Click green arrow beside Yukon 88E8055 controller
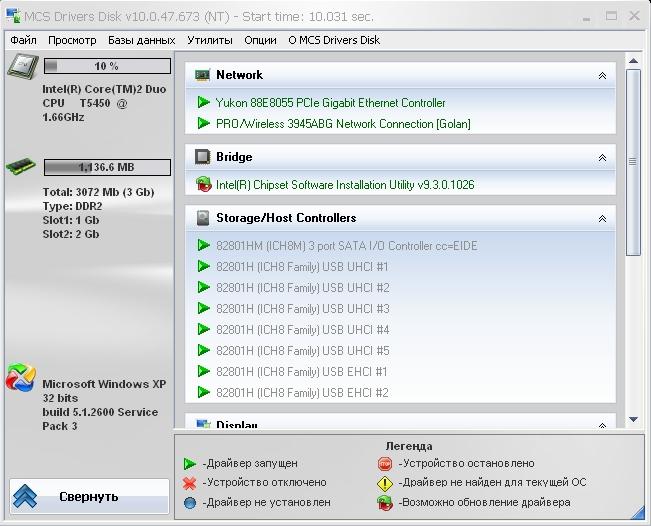651x526 pixels. 204,103
